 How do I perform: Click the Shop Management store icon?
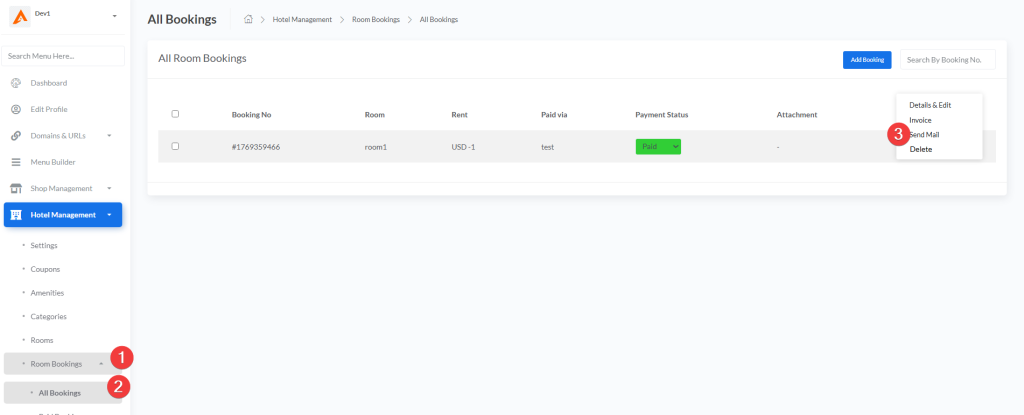click(16, 188)
